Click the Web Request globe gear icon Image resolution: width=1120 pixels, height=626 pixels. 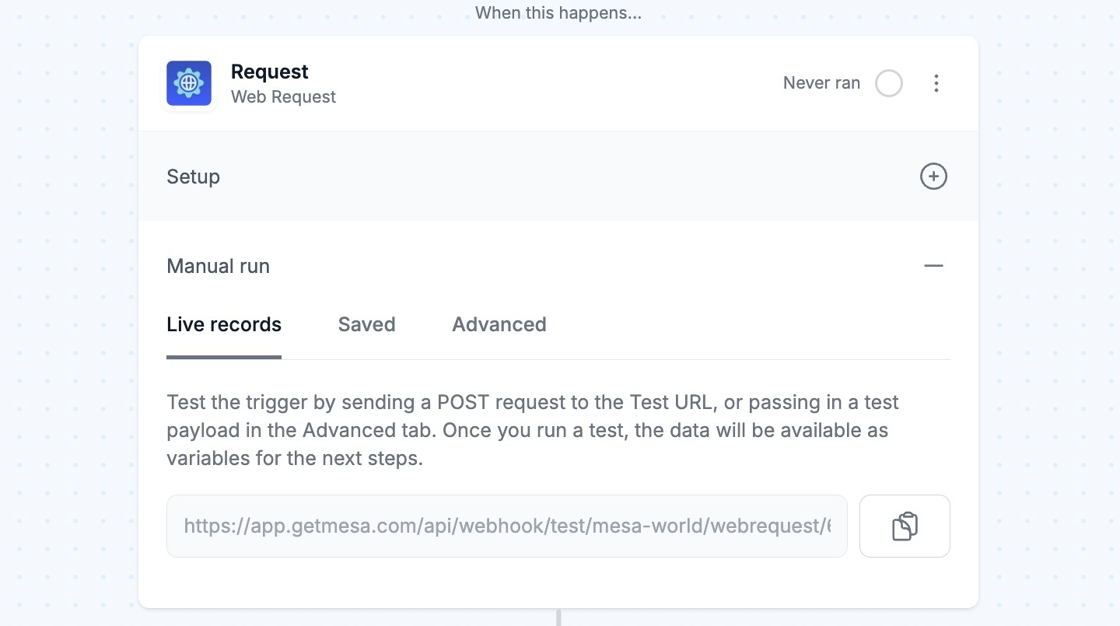coord(189,83)
